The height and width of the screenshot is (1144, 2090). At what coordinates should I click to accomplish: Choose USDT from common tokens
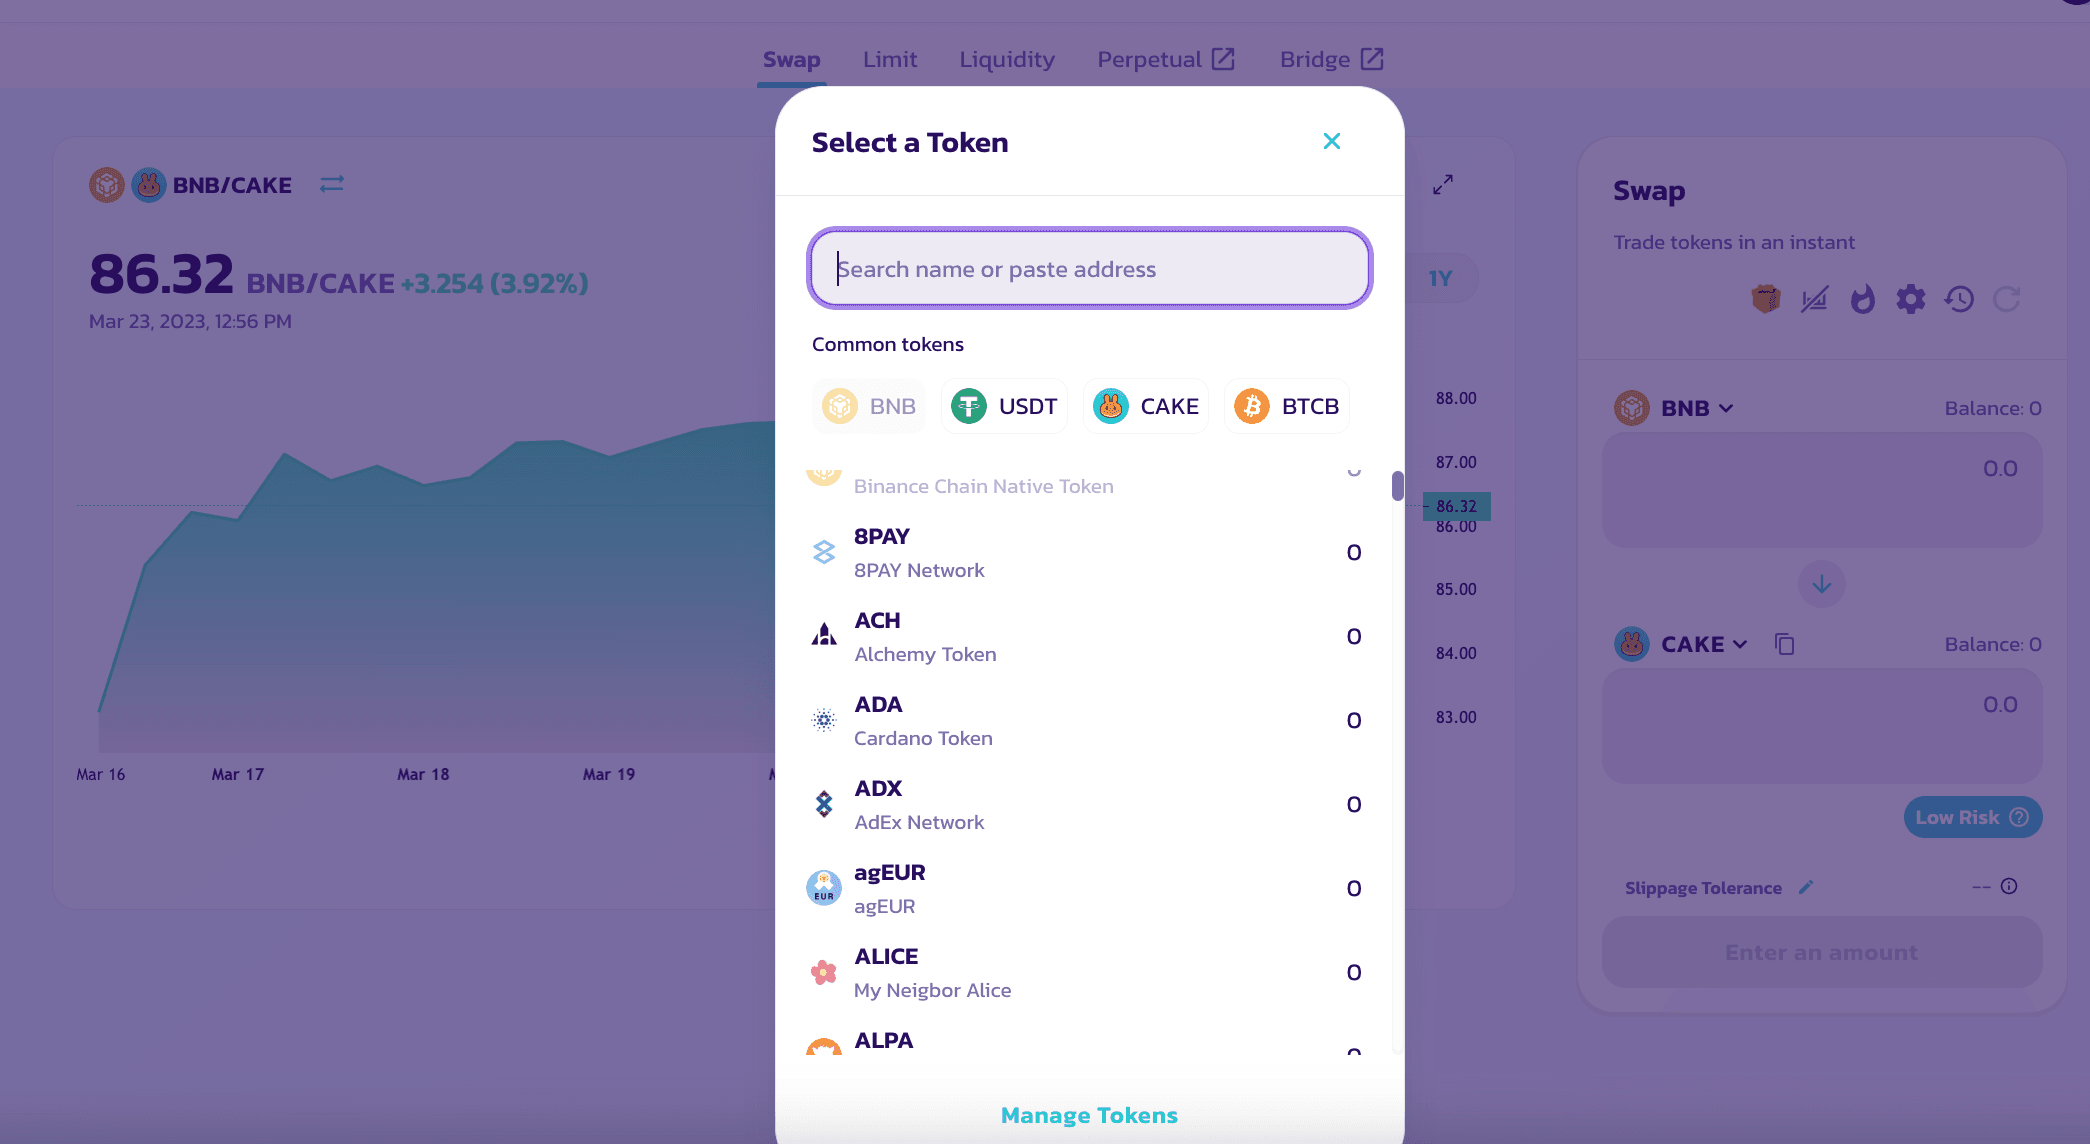point(1004,406)
